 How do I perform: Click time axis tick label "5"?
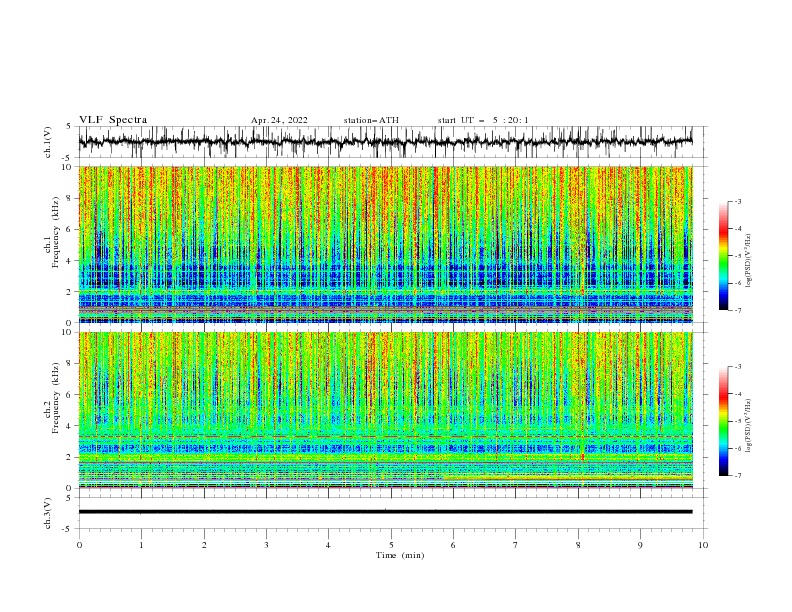[x=391, y=545]
